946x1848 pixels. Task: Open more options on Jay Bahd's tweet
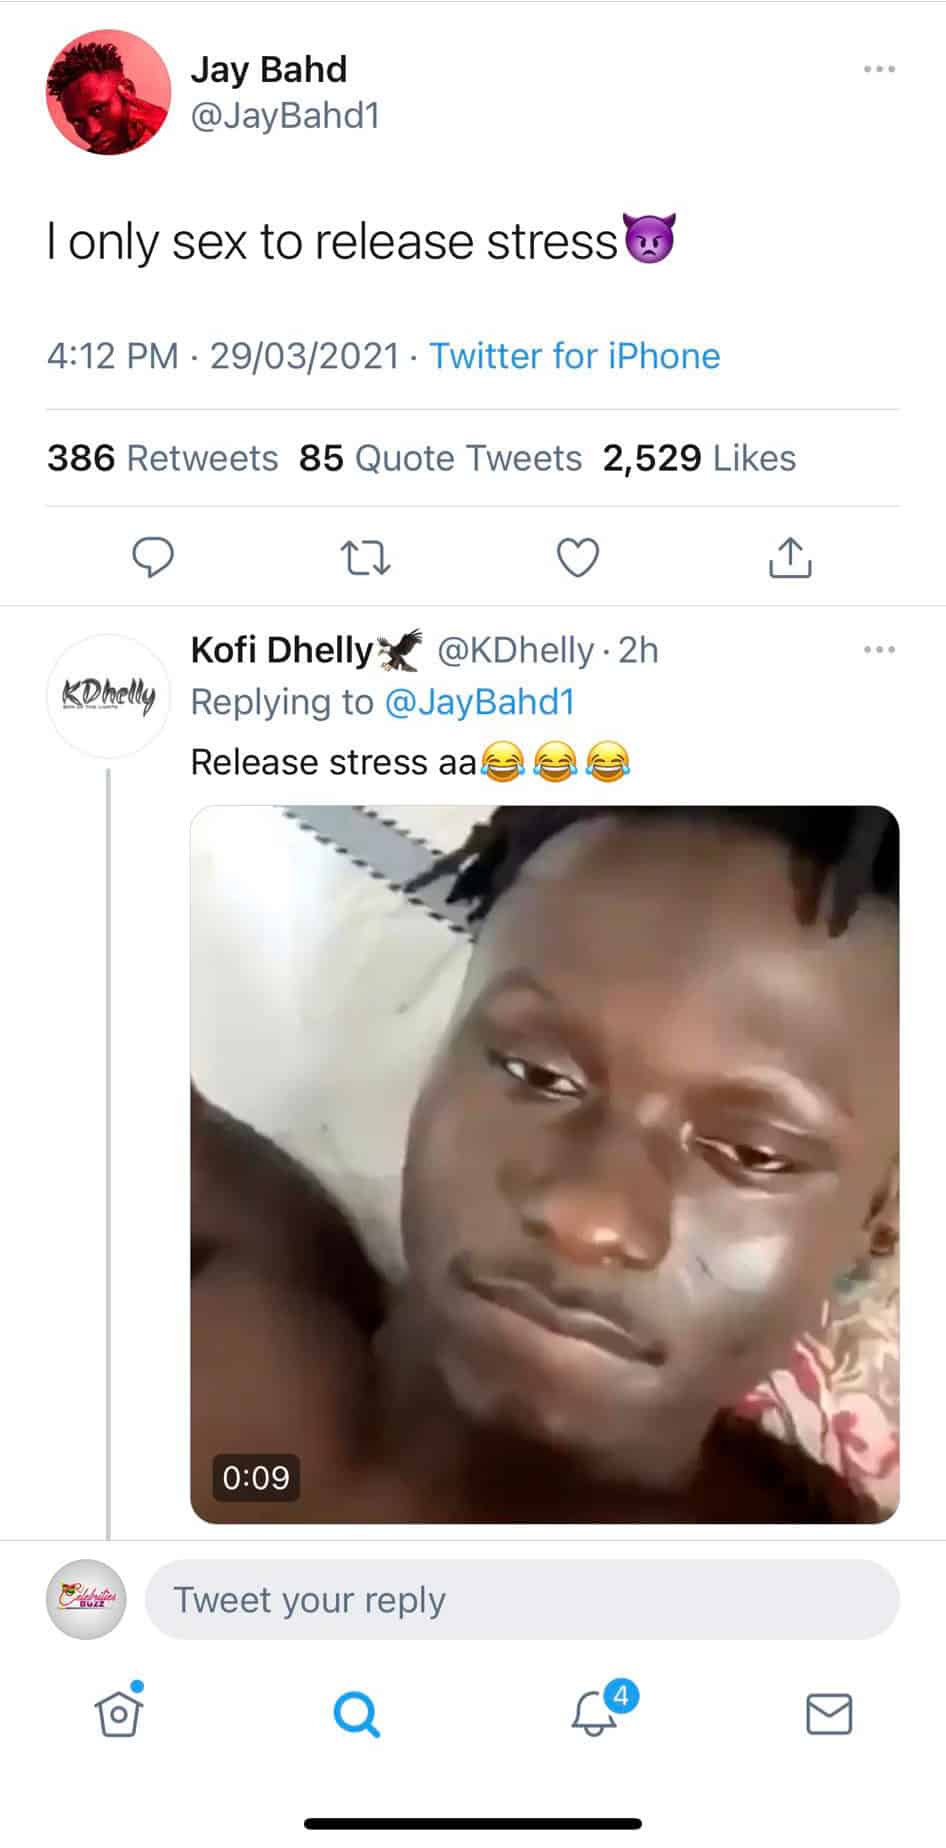coord(879,69)
